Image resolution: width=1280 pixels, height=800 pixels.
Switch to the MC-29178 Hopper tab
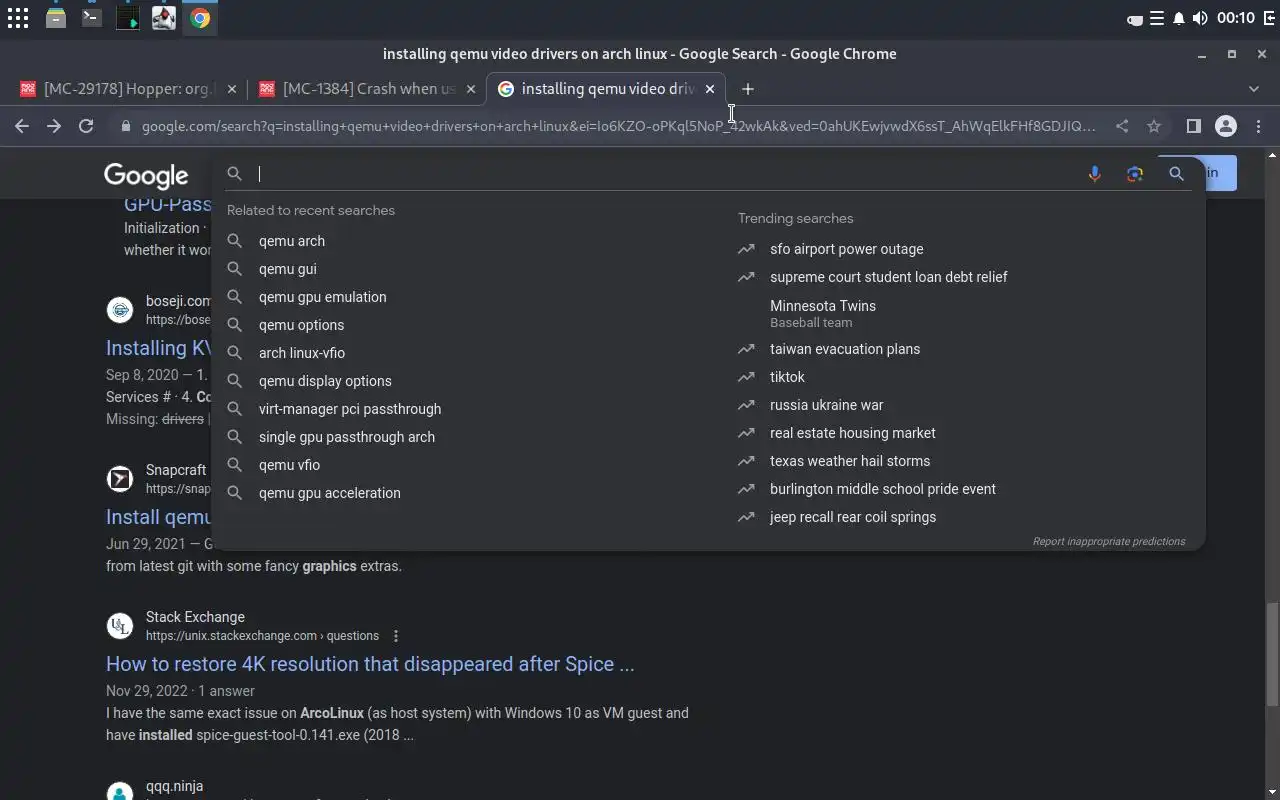pos(128,89)
